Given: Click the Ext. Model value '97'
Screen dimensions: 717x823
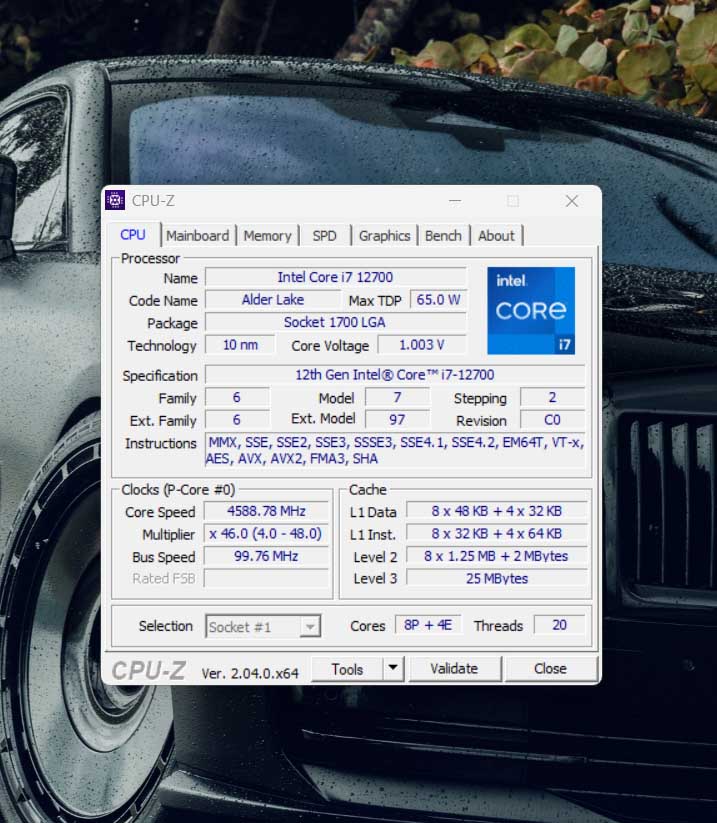Looking at the screenshot, I should 397,419.
